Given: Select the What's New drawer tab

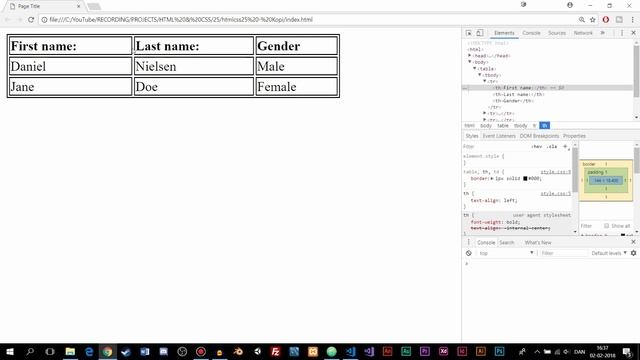Looking at the screenshot, I should point(538,242).
